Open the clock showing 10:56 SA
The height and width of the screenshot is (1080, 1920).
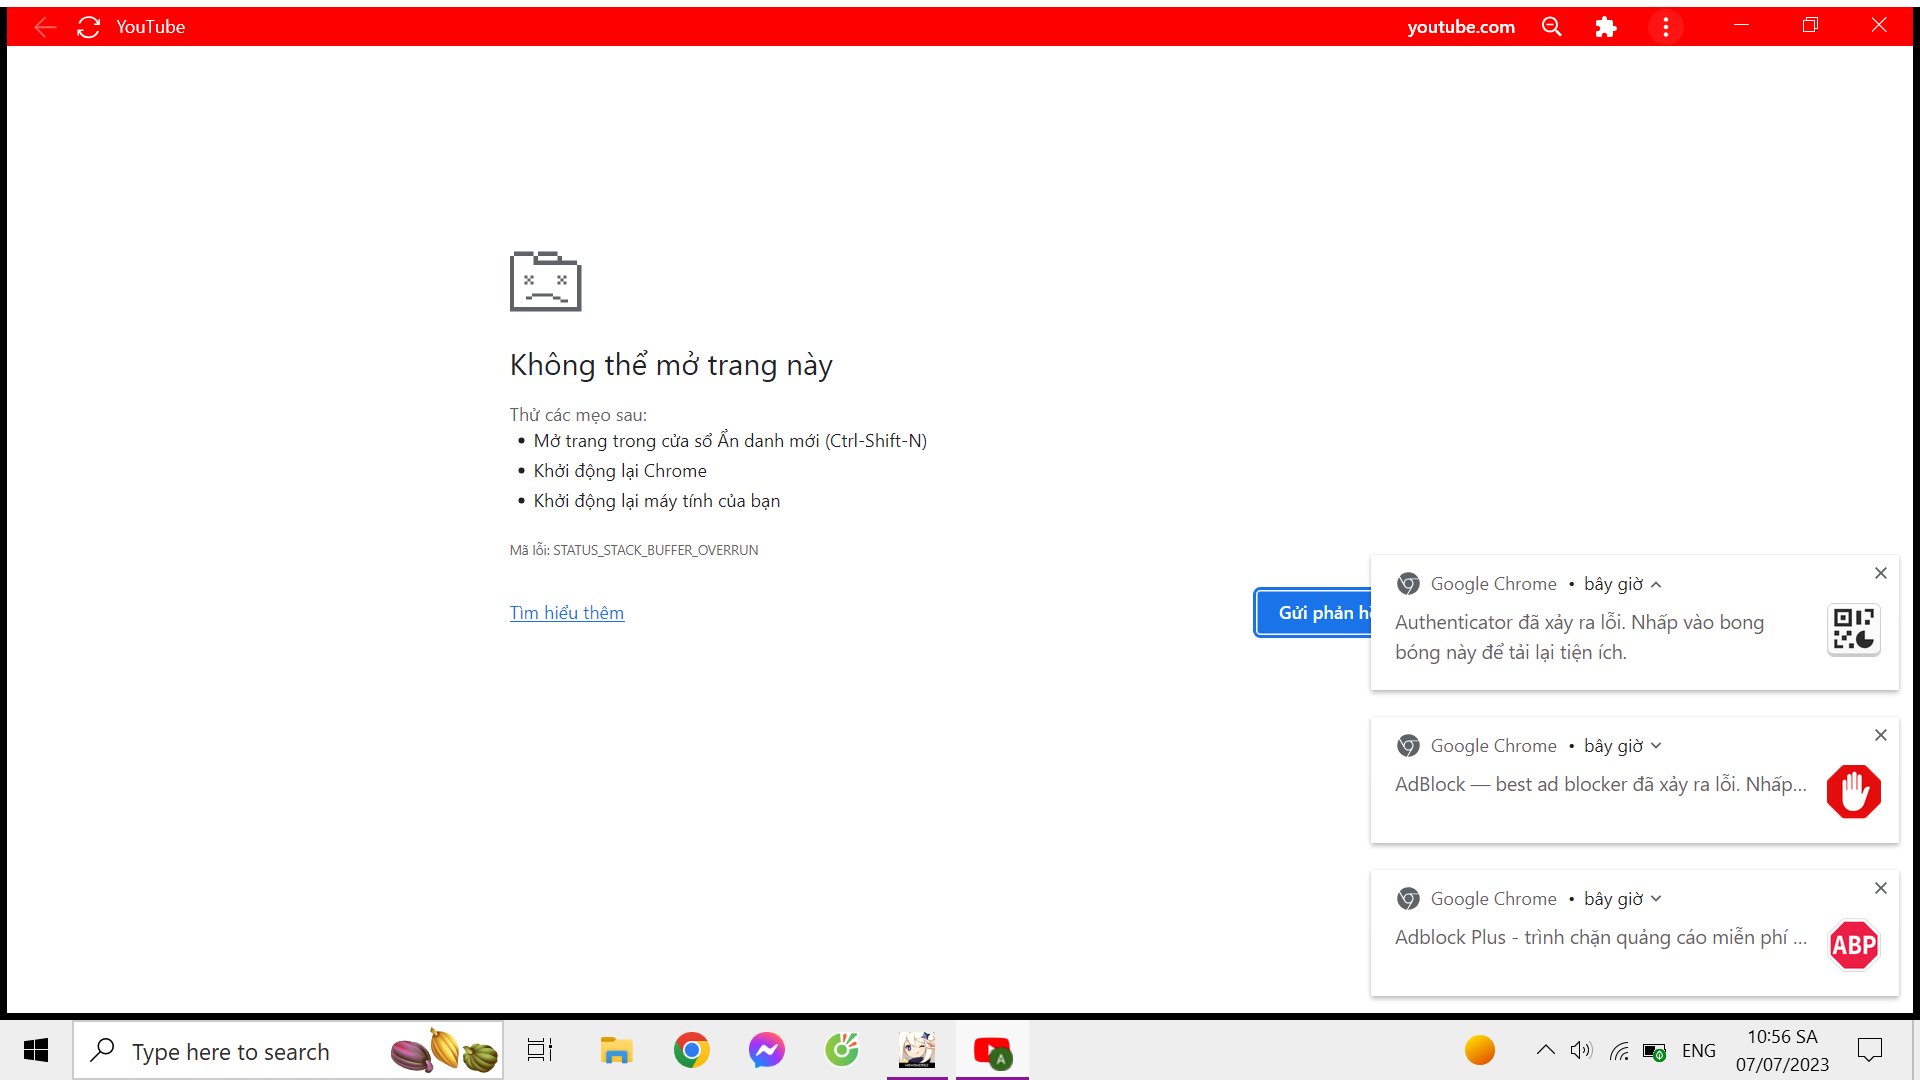click(x=1782, y=1051)
